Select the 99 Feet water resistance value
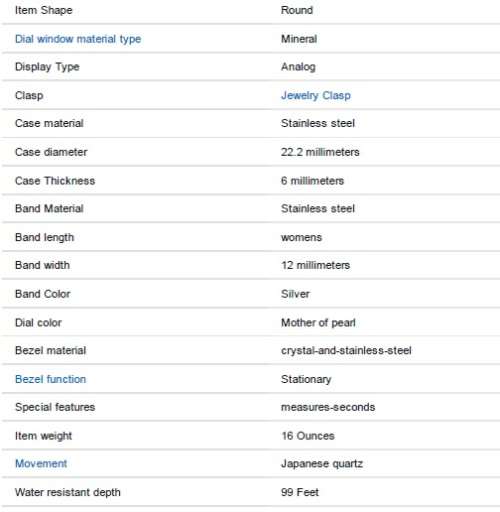 tap(300, 492)
